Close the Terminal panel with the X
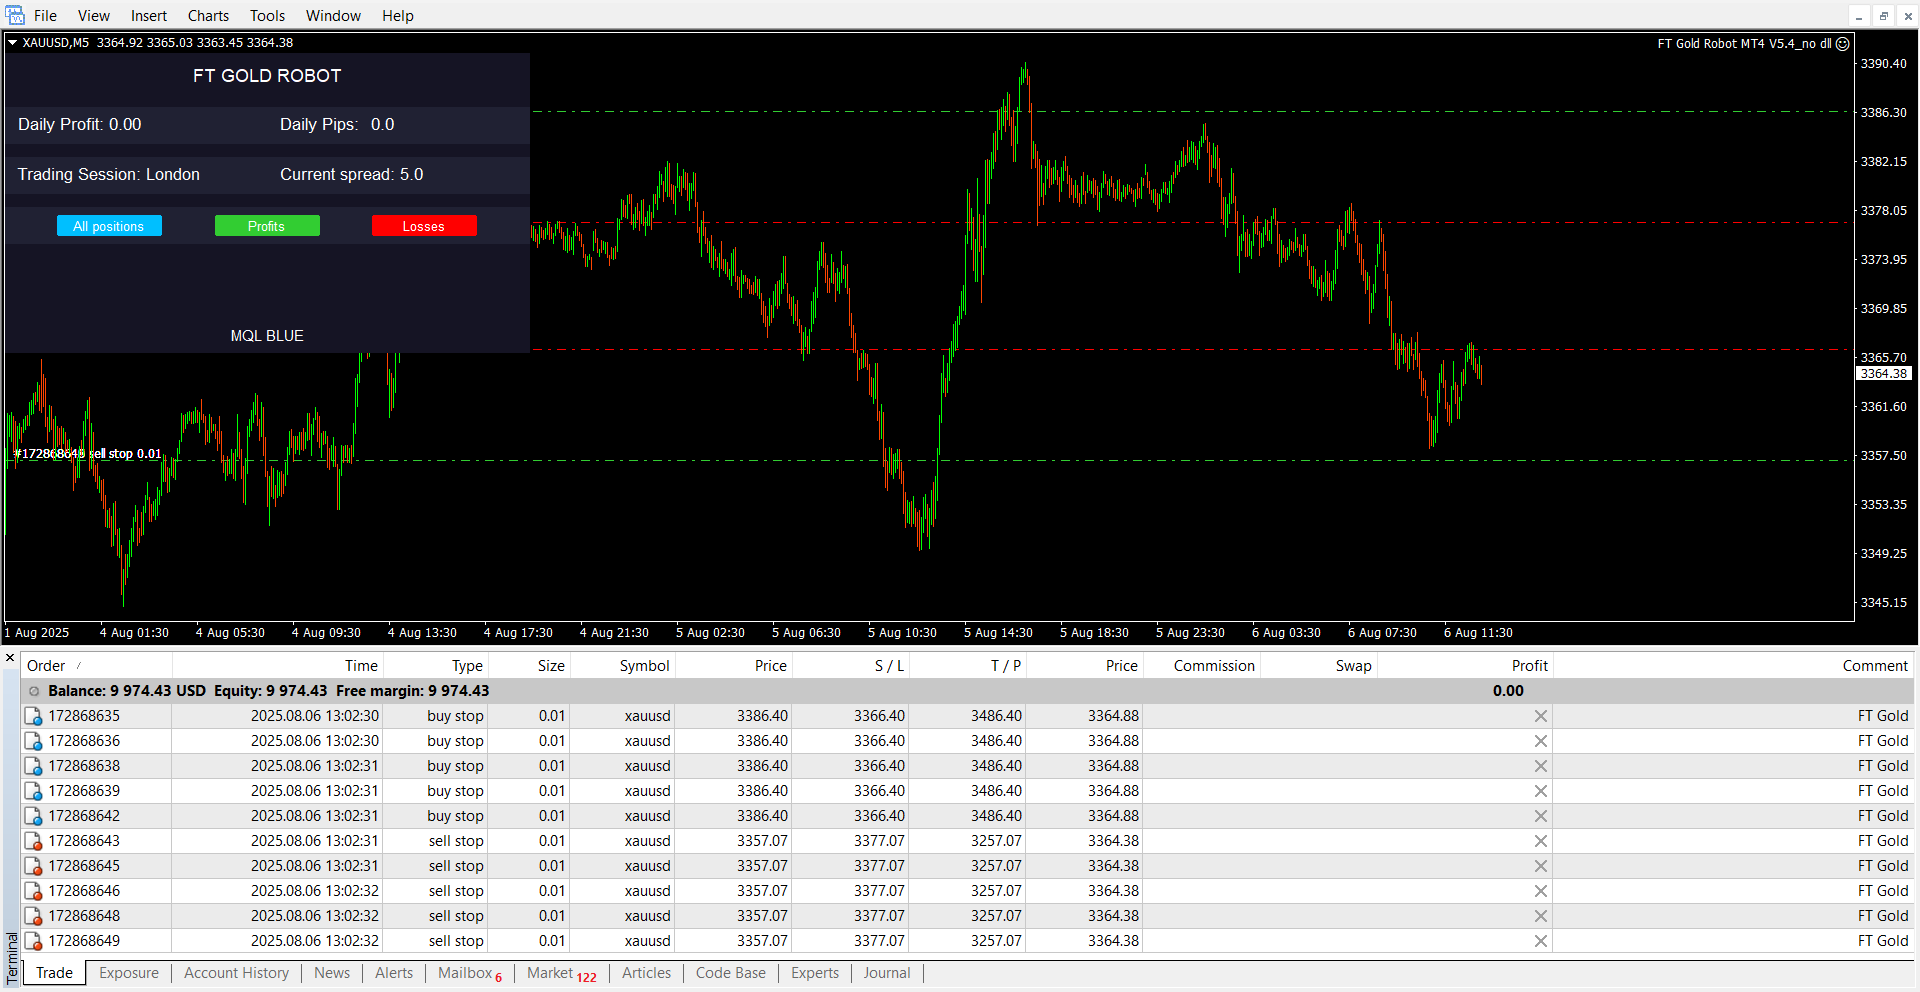 pos(10,658)
